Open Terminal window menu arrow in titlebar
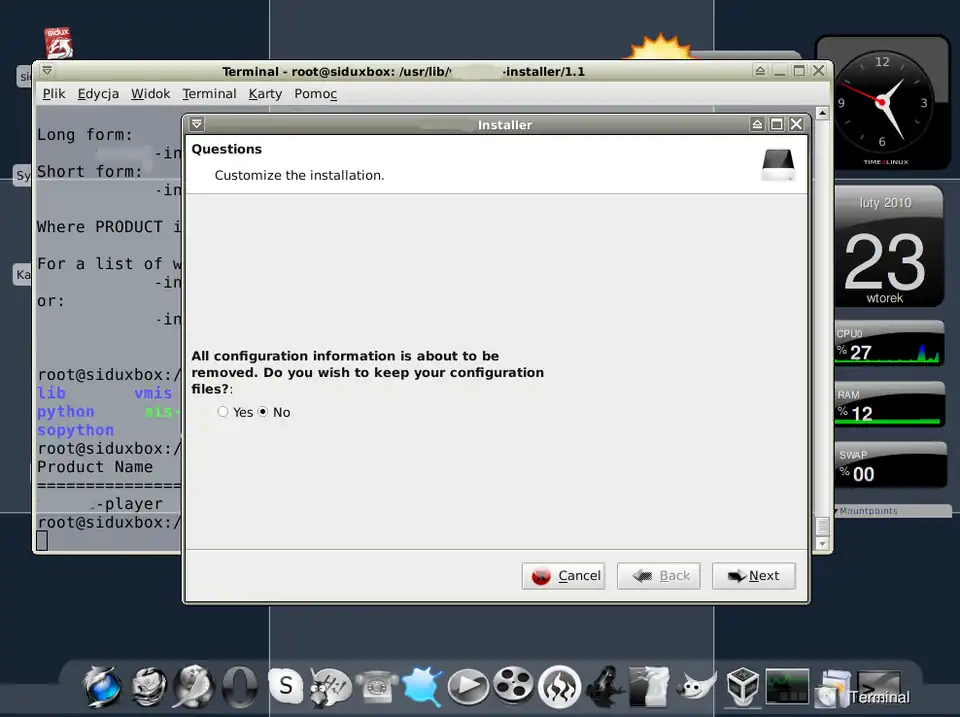Image resolution: width=960 pixels, height=717 pixels. (47, 71)
